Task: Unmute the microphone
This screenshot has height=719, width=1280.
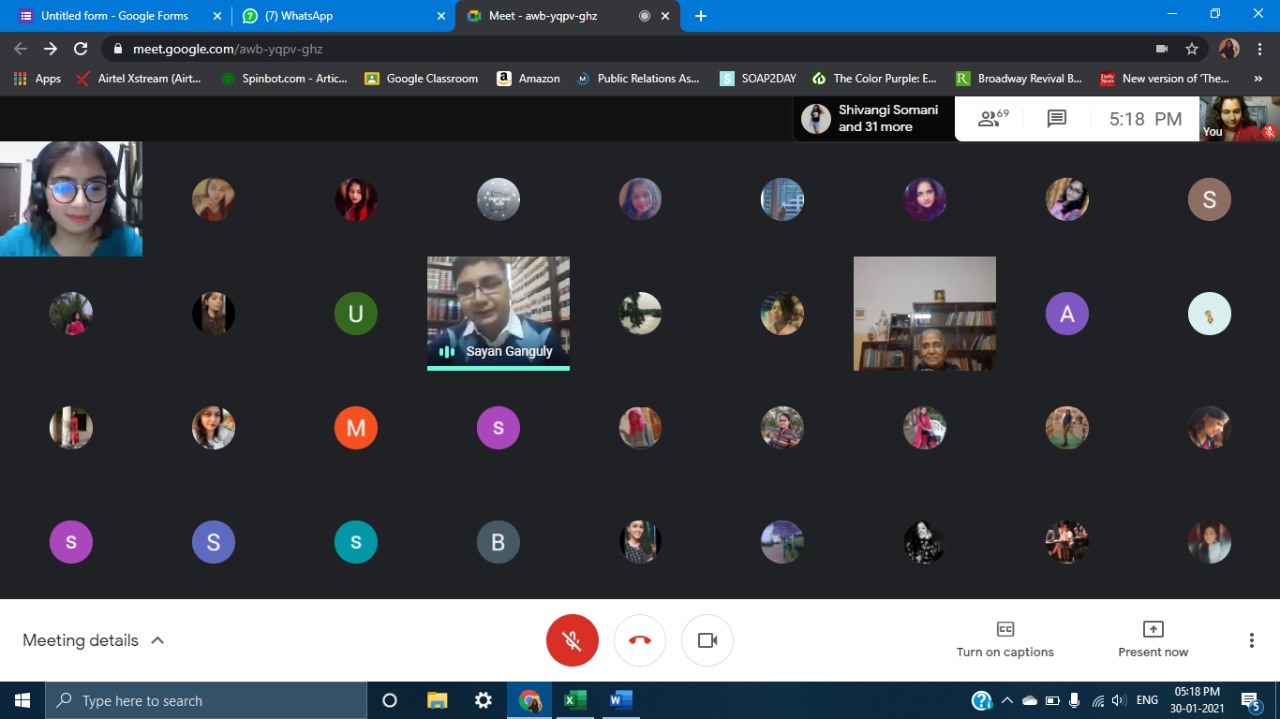Action: coord(572,640)
